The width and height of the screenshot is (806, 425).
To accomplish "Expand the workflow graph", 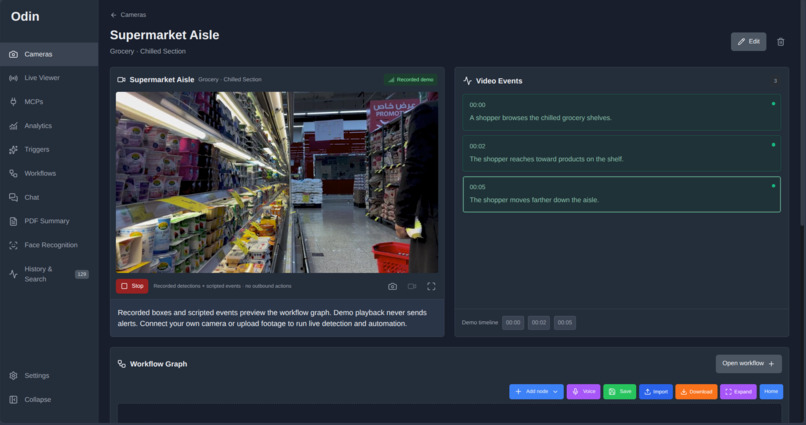I will [x=738, y=392].
